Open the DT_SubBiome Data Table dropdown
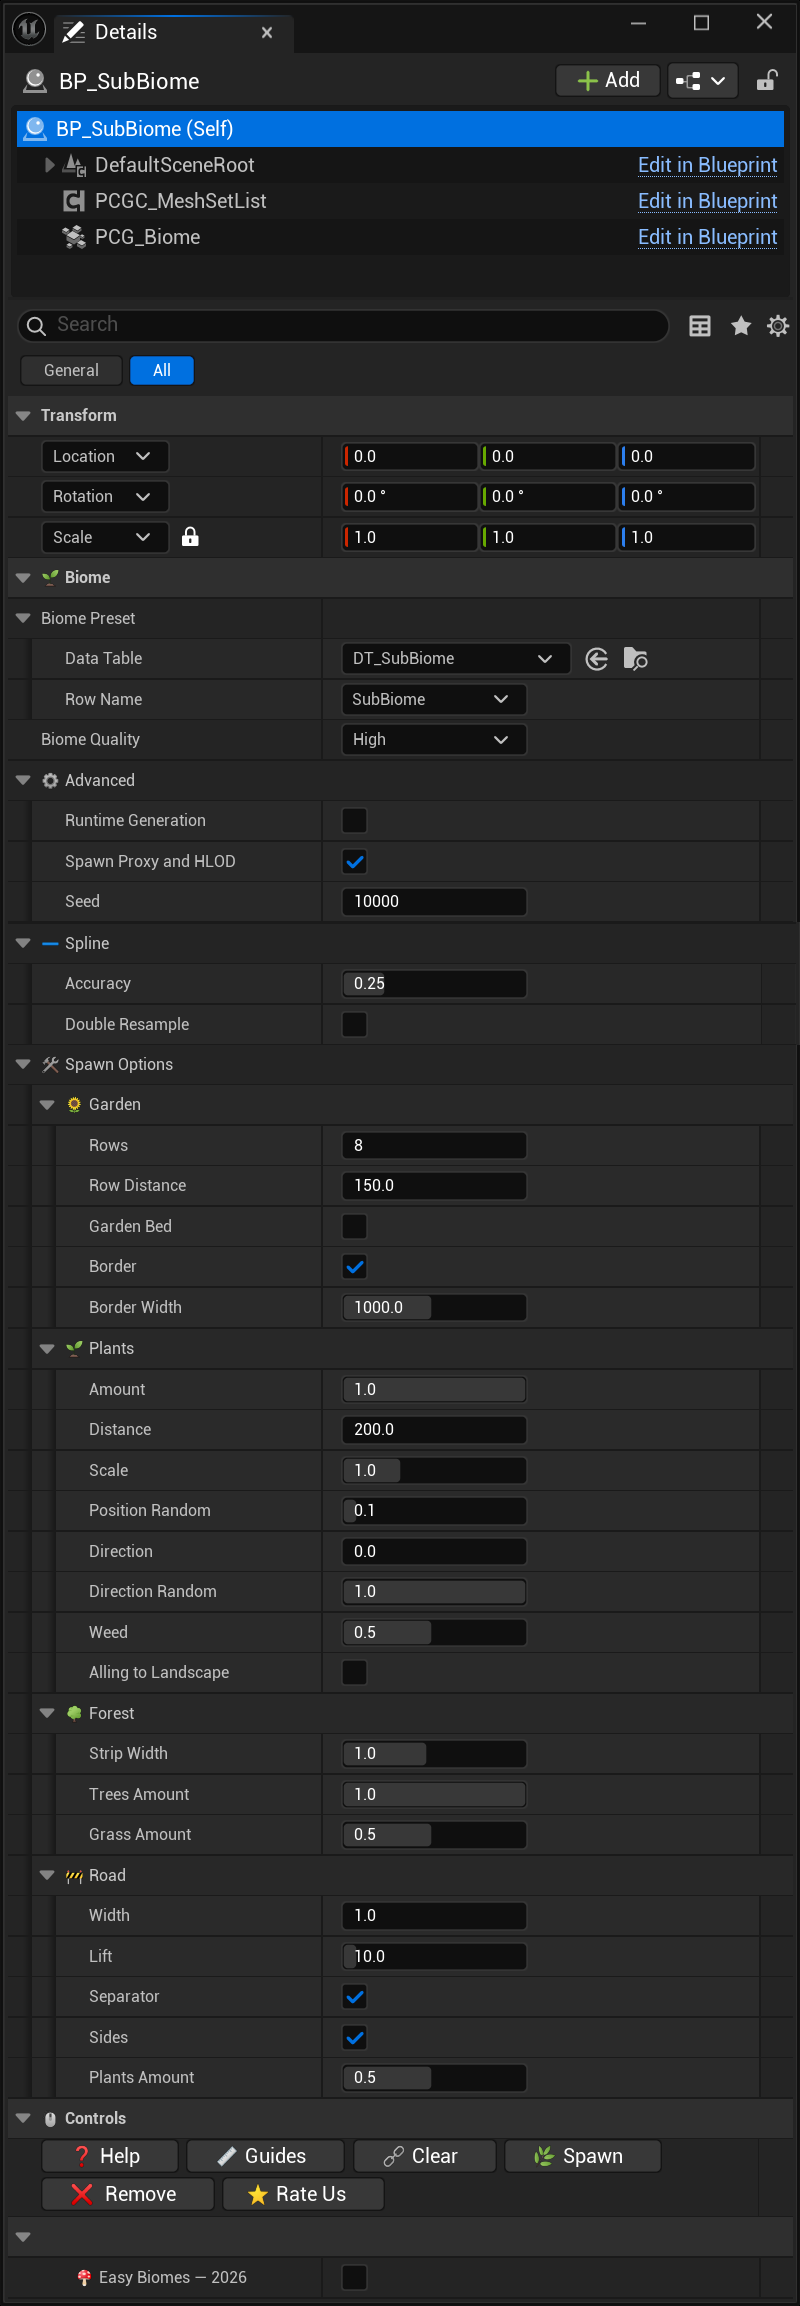Screen dimensions: 800x2306 click(455, 658)
